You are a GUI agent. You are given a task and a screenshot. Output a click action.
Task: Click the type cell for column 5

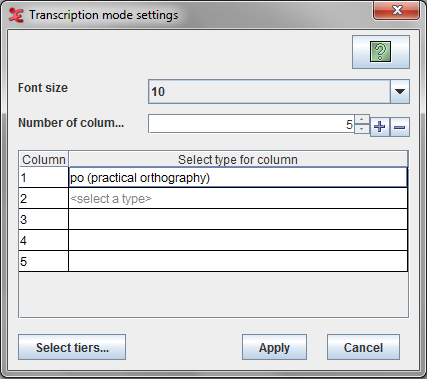click(238, 262)
